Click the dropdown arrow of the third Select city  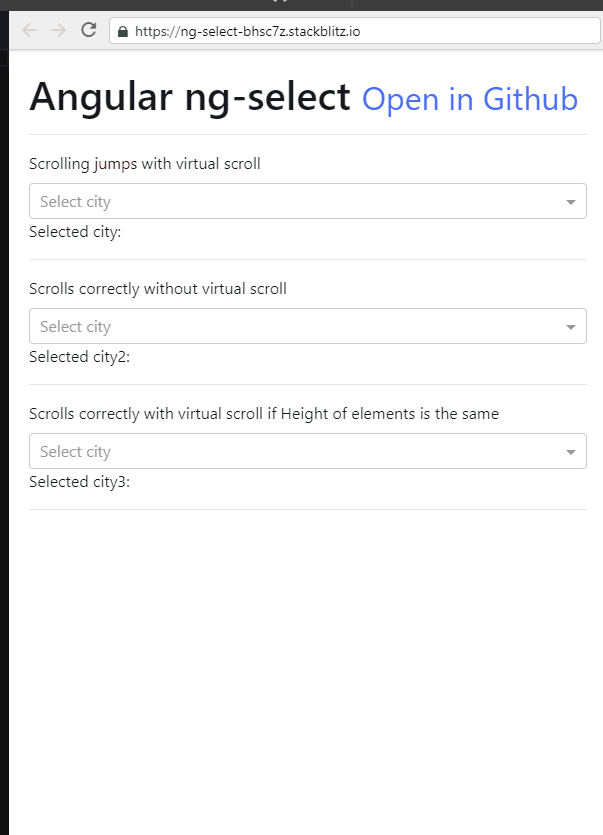[570, 450]
